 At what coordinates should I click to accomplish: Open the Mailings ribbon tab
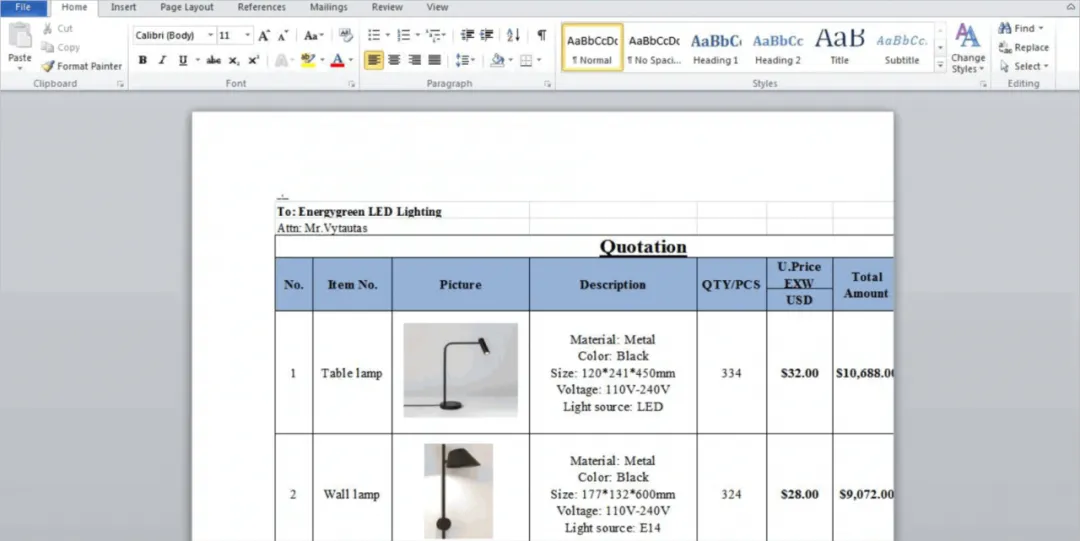(329, 7)
